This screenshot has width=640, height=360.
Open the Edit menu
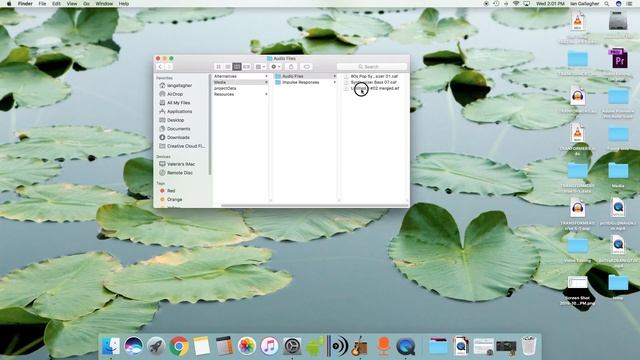[x=56, y=3]
